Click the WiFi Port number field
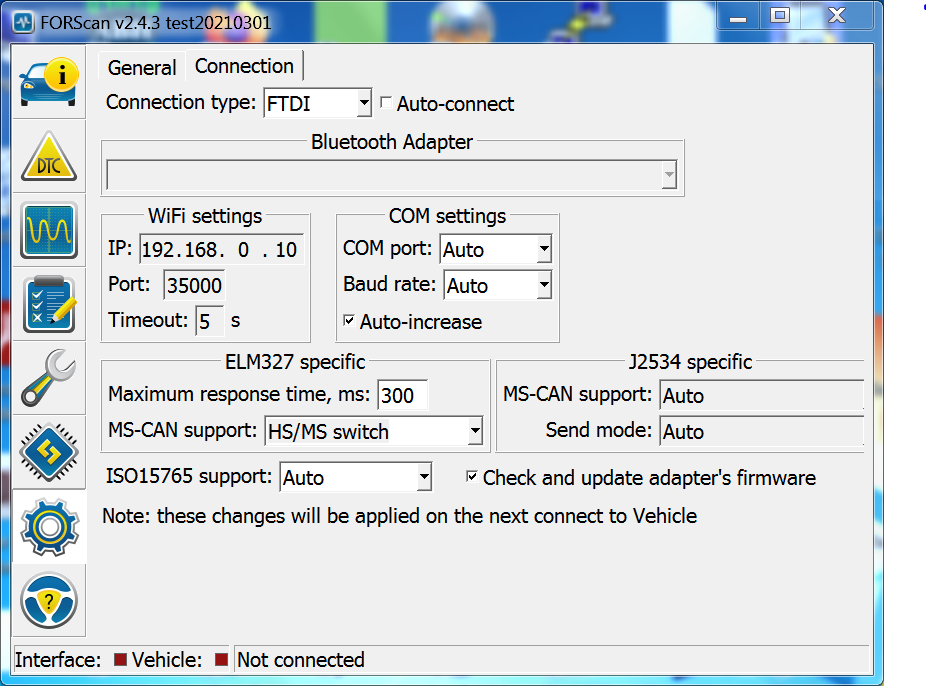 pyautogui.click(x=194, y=285)
